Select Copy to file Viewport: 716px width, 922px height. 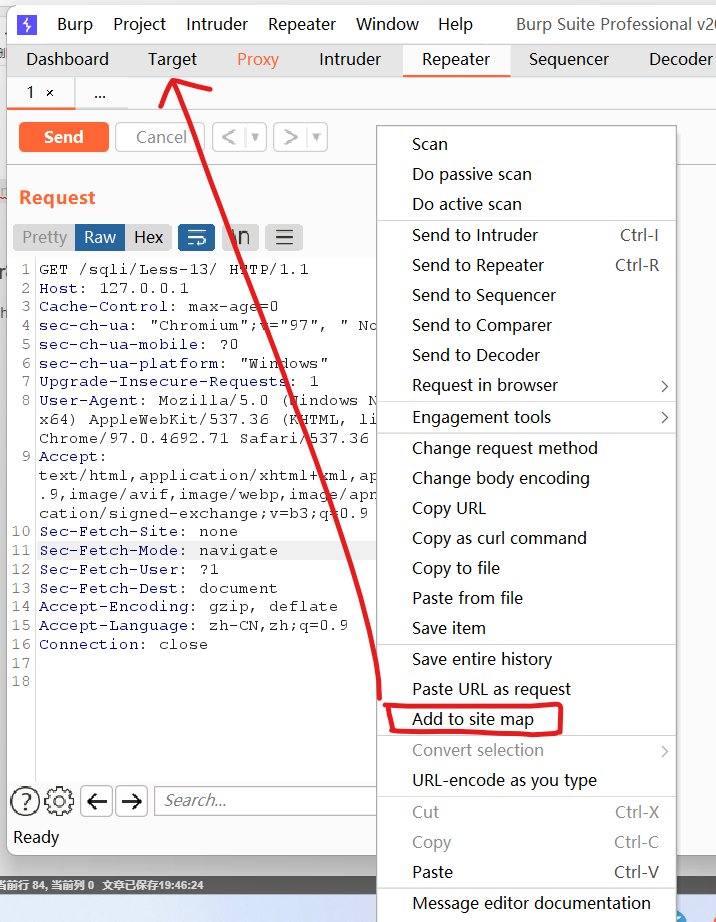coord(526,568)
